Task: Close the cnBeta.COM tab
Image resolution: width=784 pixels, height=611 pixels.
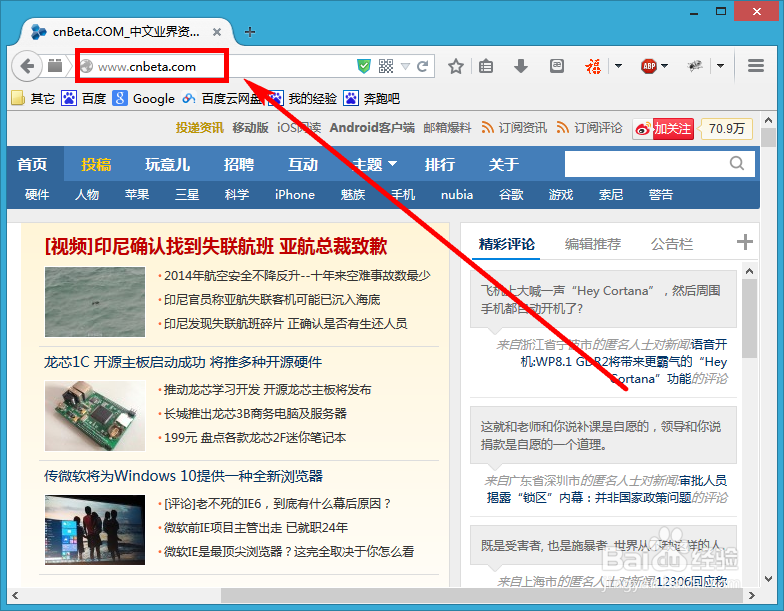Action: [217, 32]
